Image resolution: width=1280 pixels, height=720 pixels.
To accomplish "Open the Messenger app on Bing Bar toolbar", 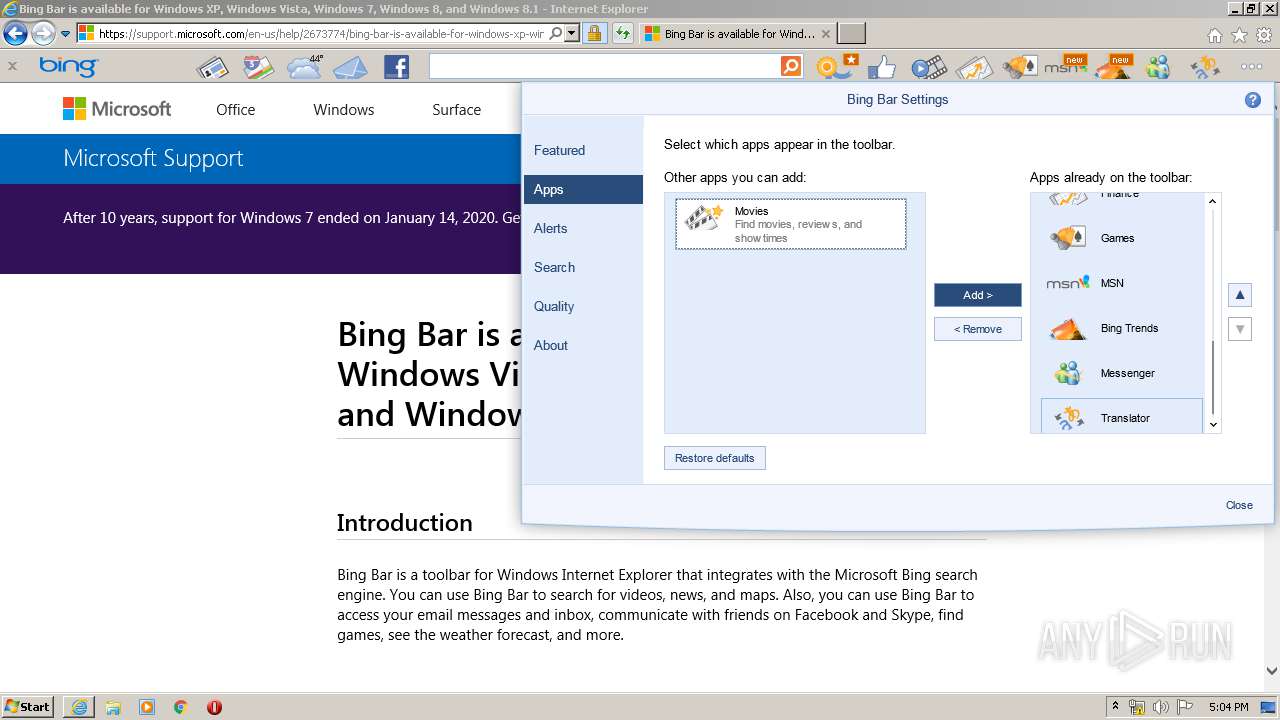I will click(x=1158, y=68).
